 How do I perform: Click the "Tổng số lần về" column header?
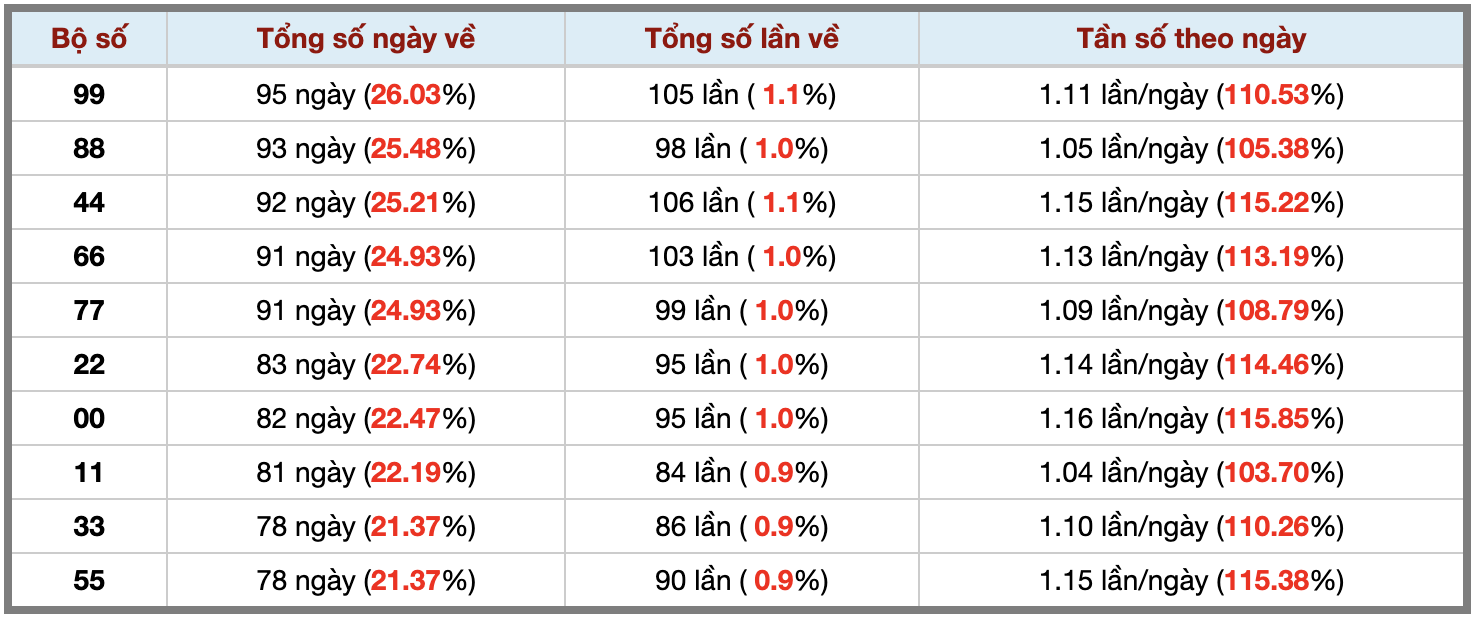click(741, 39)
